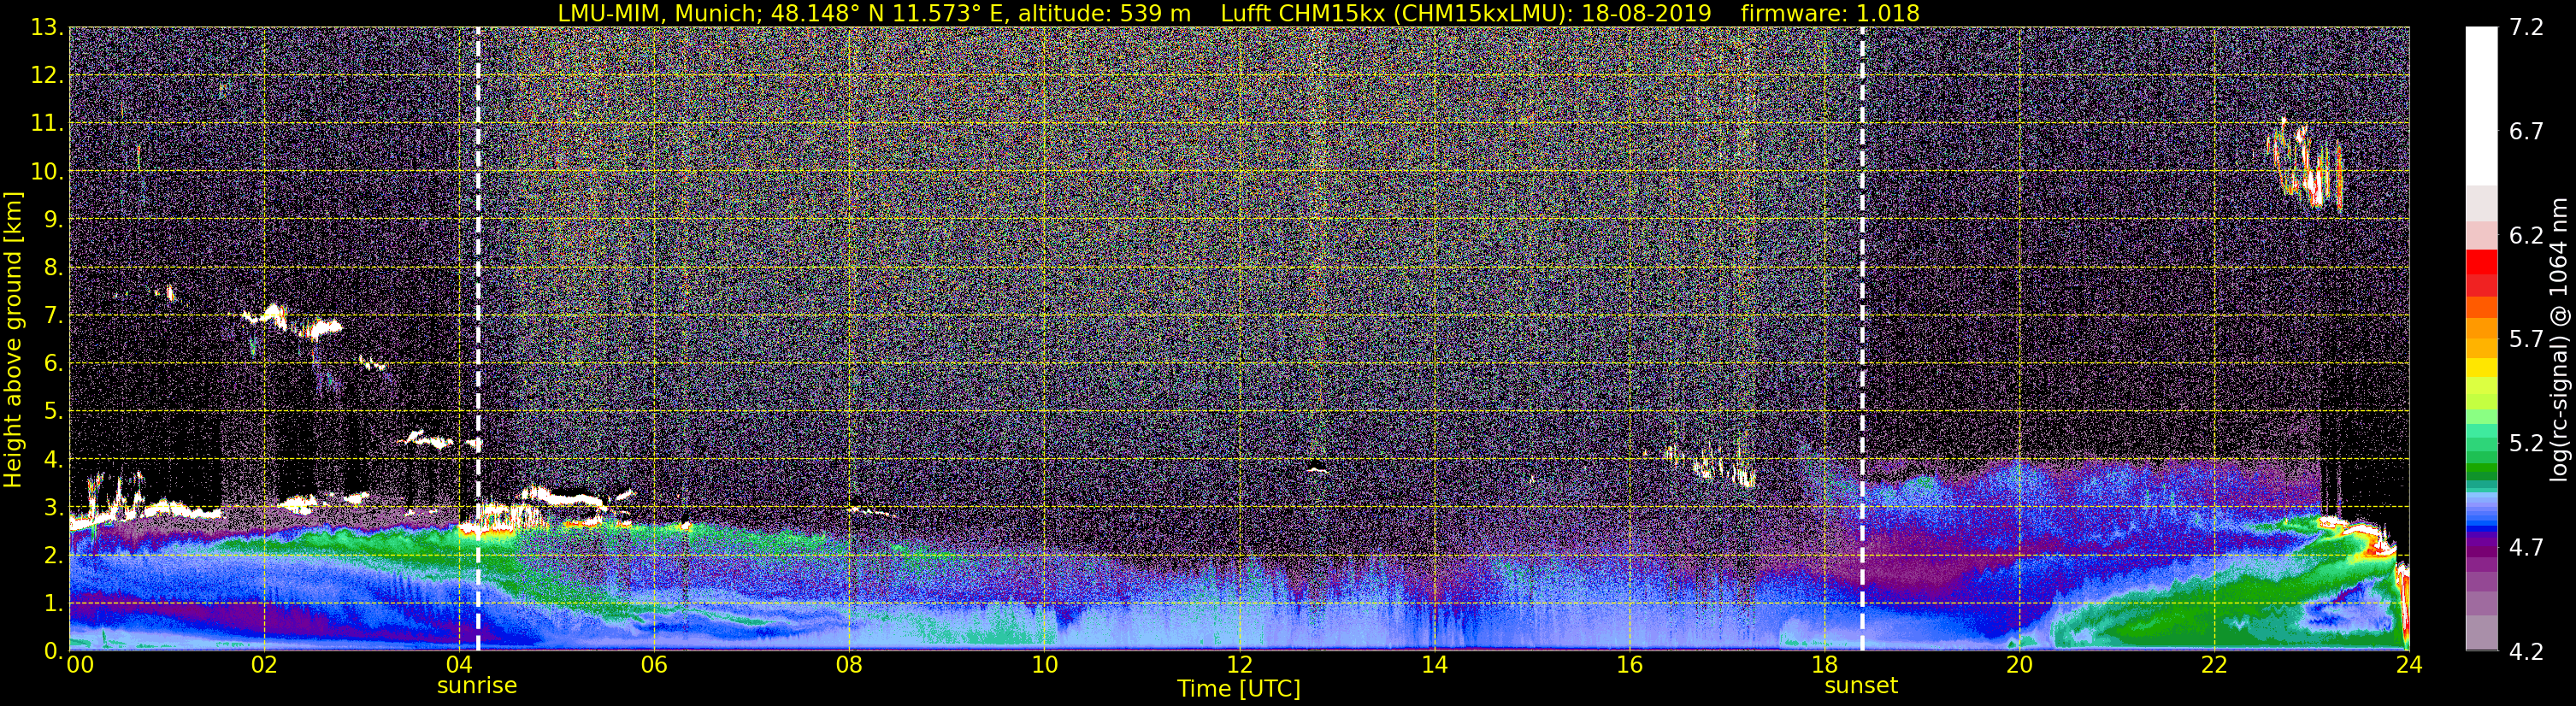This screenshot has height=706, width=2576.
Task: Click the colorbar tick value 4.7
Action: tap(2526, 547)
